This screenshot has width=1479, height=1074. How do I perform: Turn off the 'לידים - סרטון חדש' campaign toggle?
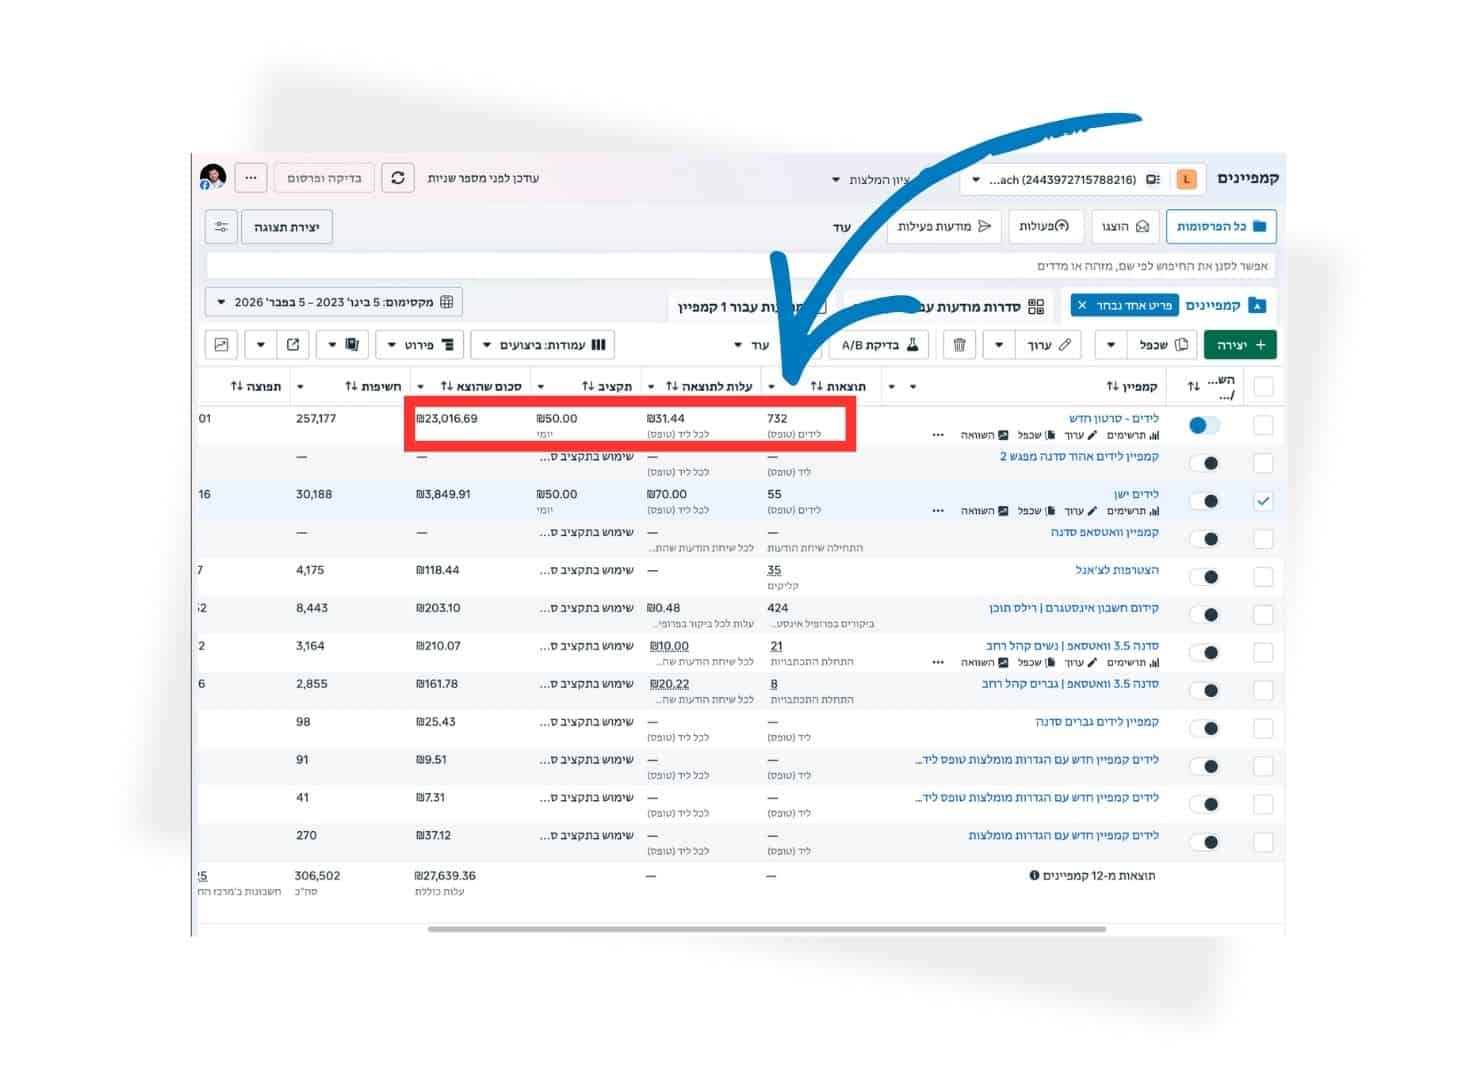point(1204,425)
